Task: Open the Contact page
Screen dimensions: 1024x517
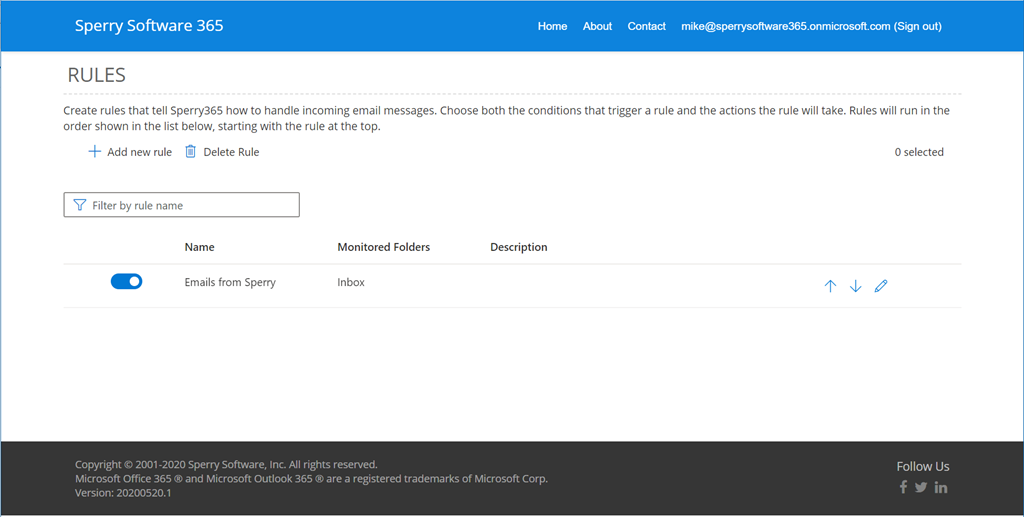Action: click(647, 26)
